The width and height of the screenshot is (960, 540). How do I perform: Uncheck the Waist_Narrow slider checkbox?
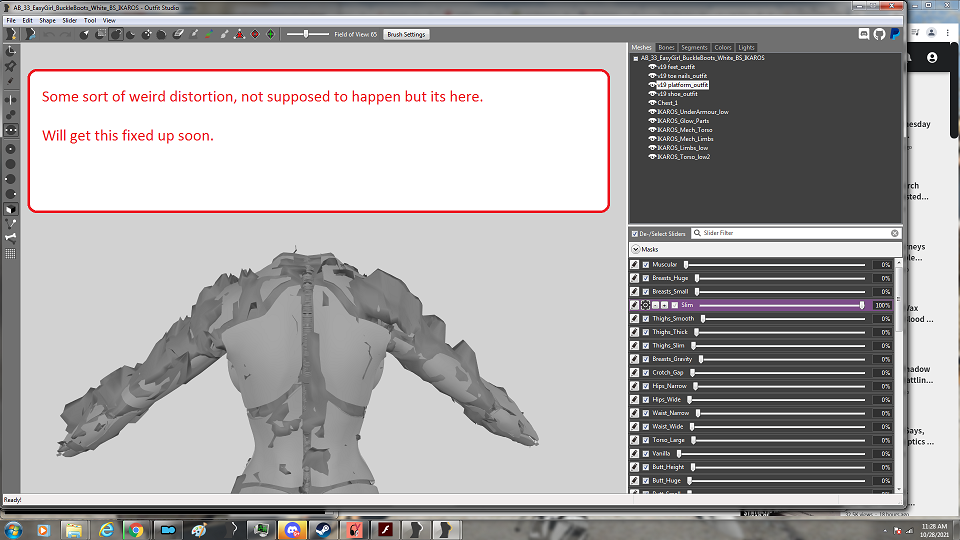[645, 413]
